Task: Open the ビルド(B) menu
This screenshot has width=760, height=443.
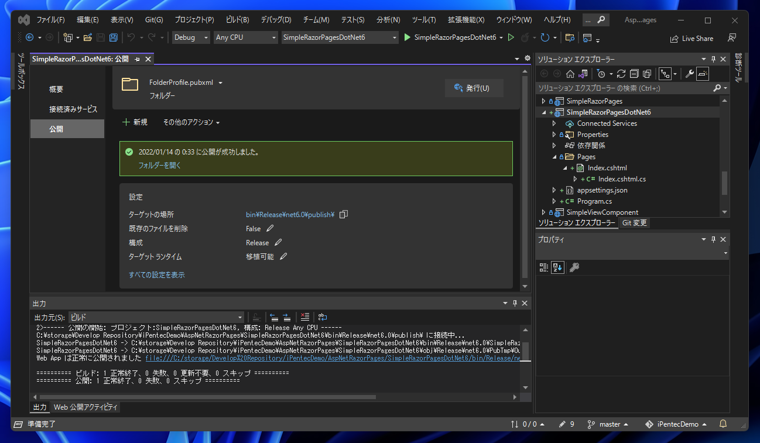Action: (238, 20)
